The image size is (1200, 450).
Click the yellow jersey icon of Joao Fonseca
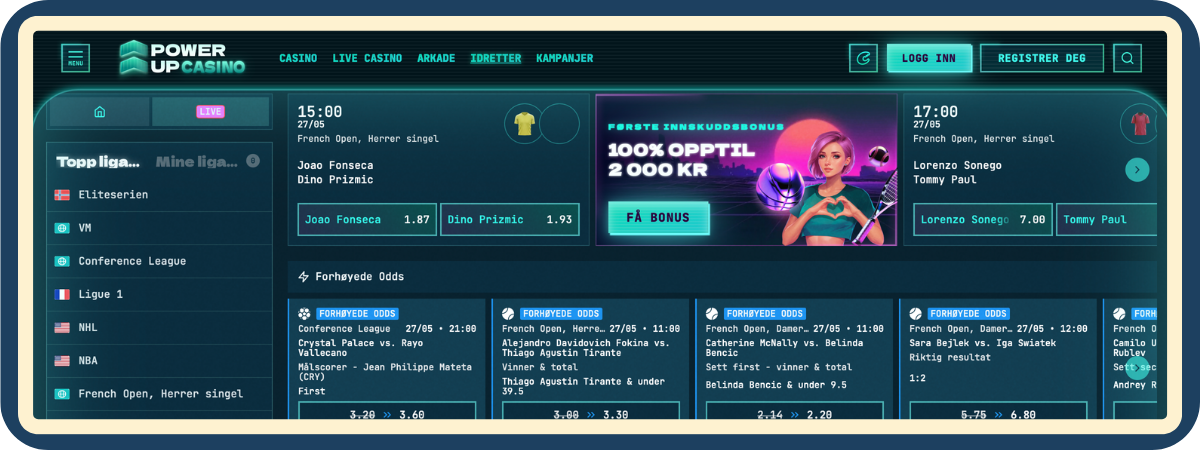click(x=524, y=123)
